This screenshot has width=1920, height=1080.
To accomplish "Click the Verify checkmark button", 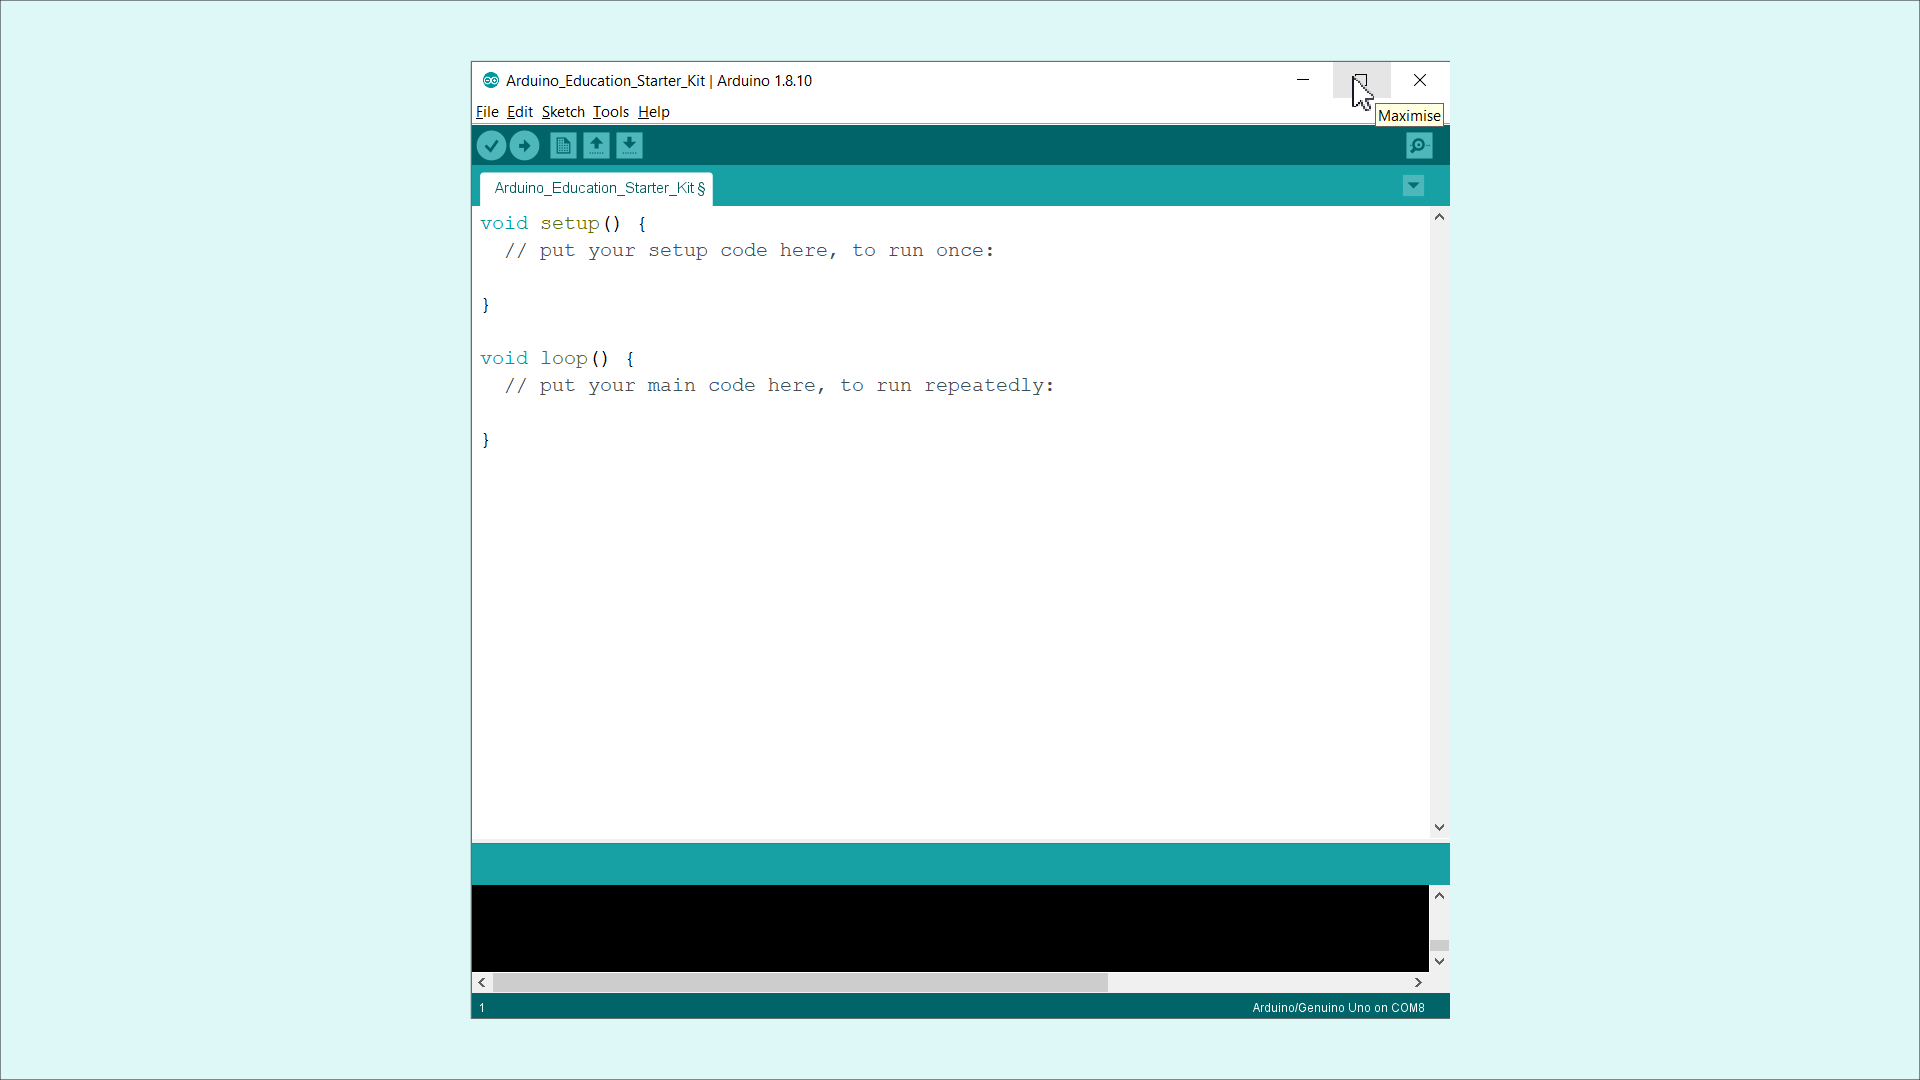I will [491, 146].
